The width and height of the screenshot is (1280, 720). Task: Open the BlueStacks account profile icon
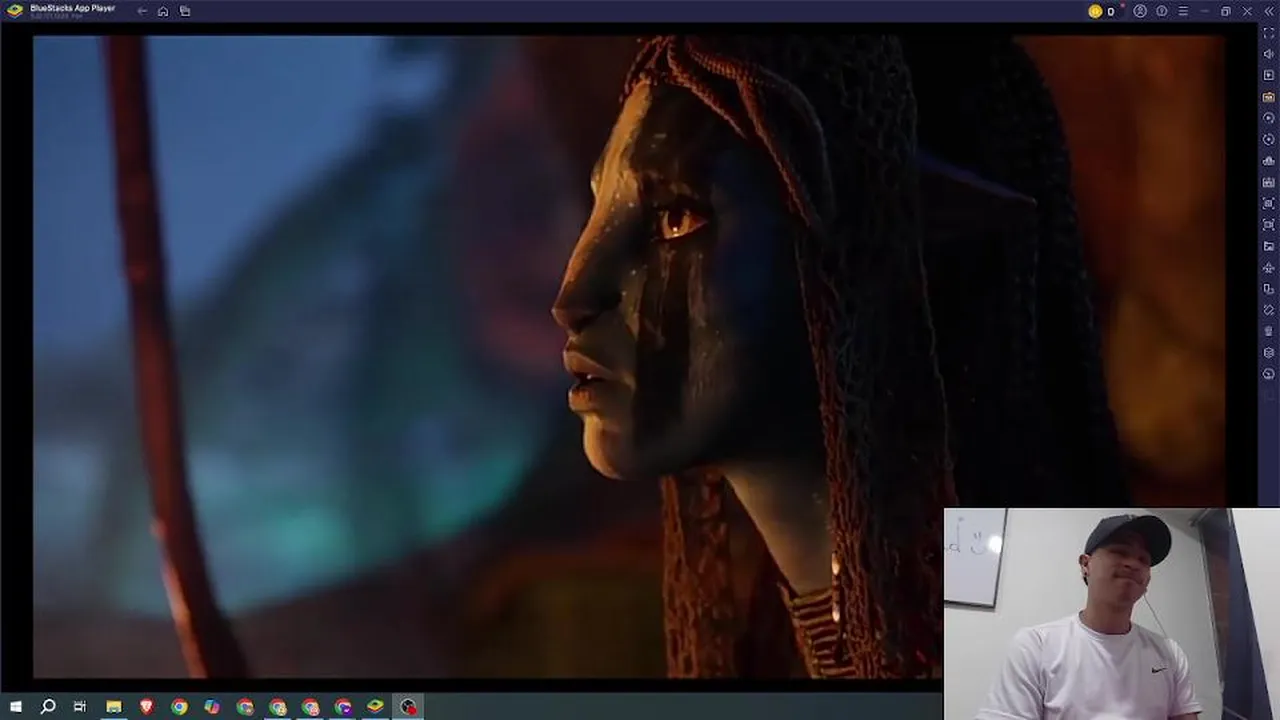coord(1140,11)
